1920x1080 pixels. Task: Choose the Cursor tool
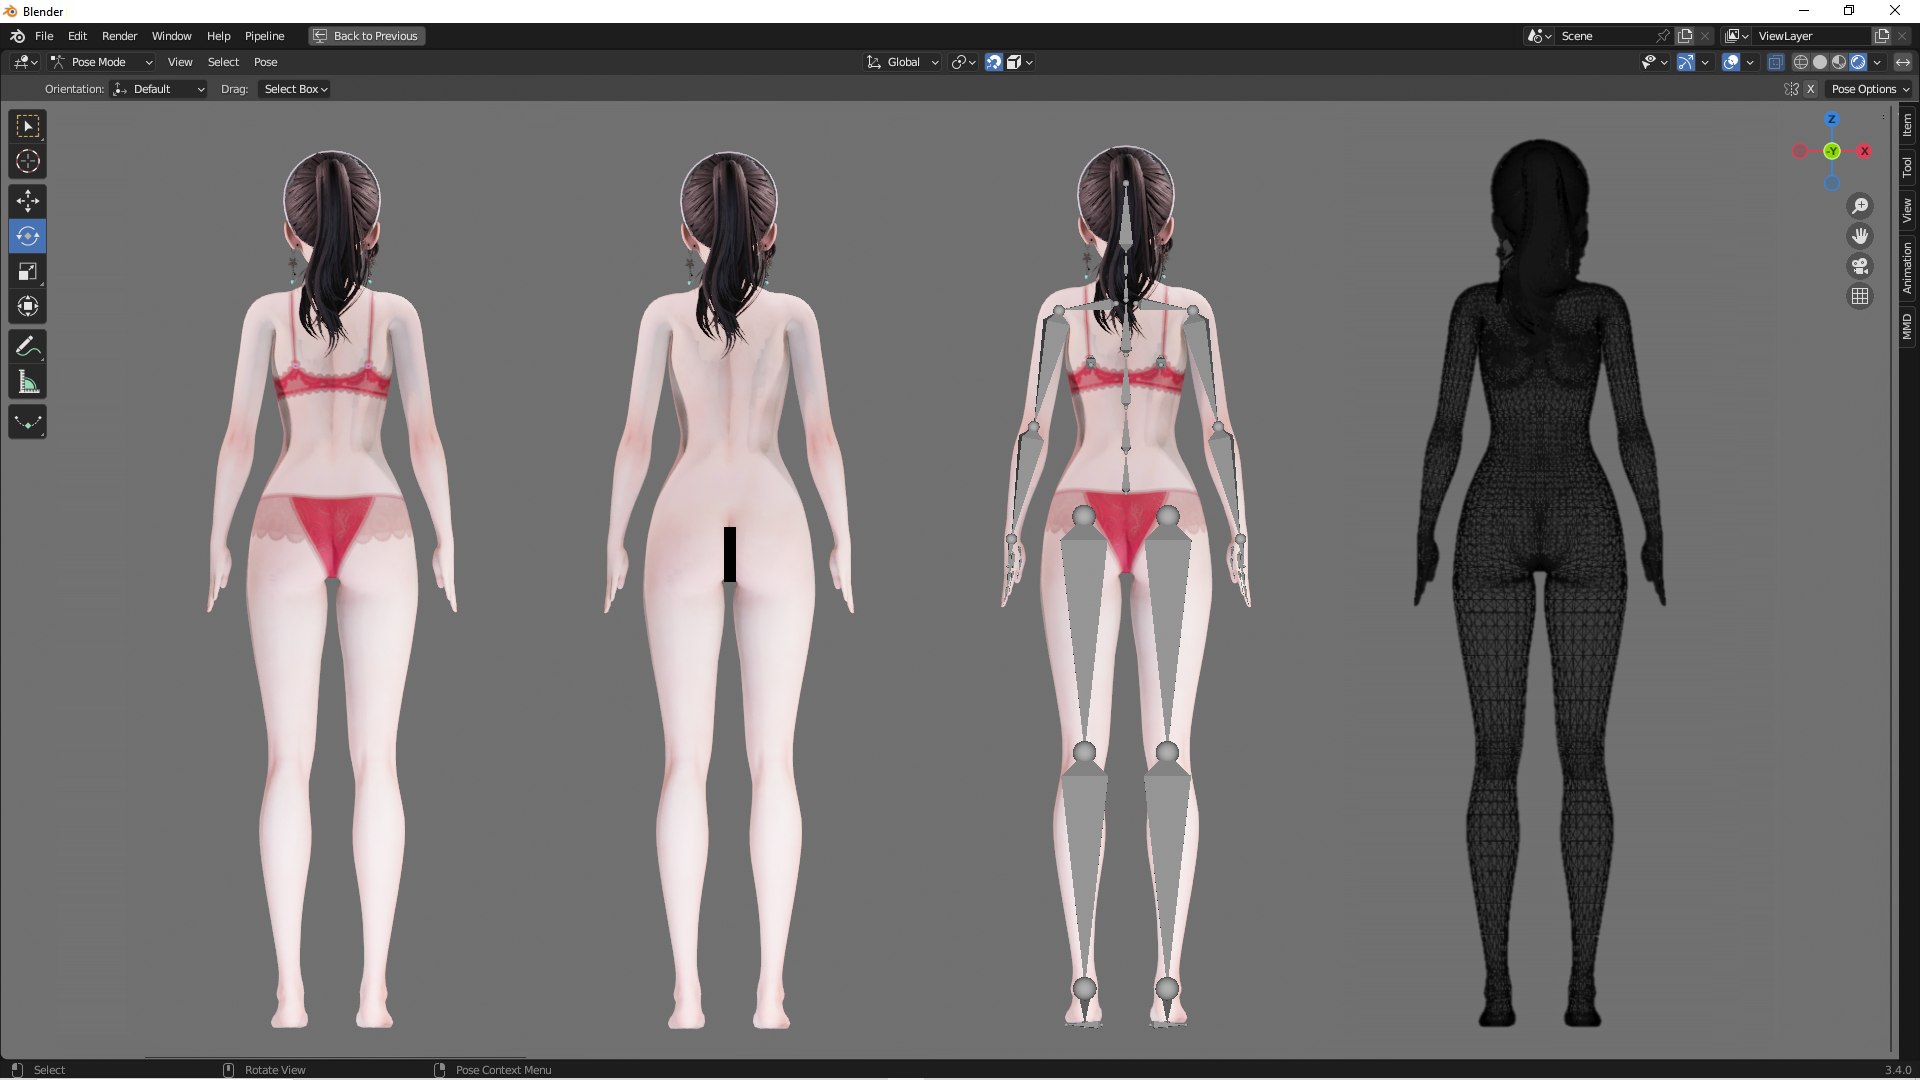point(28,161)
